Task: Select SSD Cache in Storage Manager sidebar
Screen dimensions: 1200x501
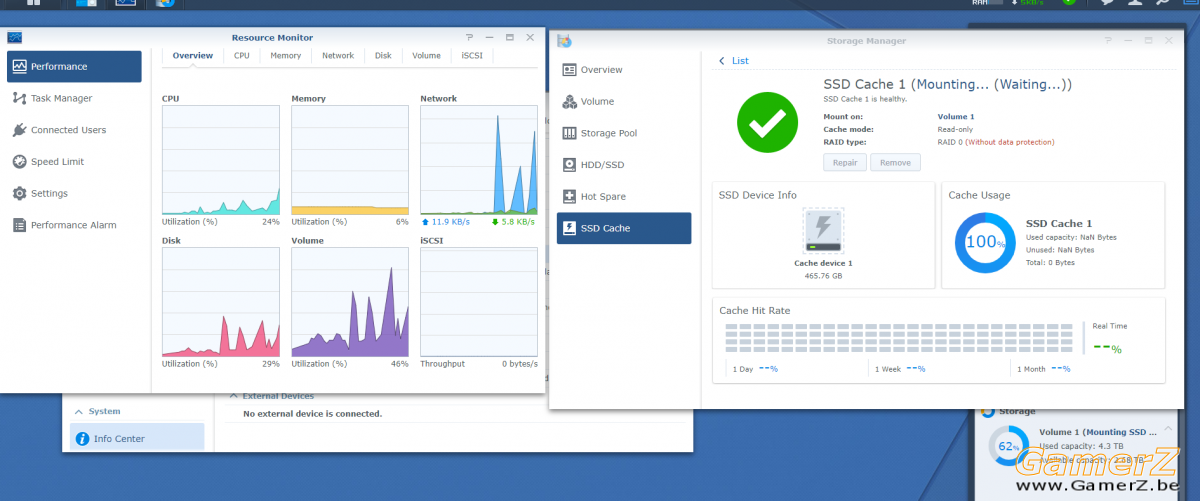Action: (x=624, y=228)
